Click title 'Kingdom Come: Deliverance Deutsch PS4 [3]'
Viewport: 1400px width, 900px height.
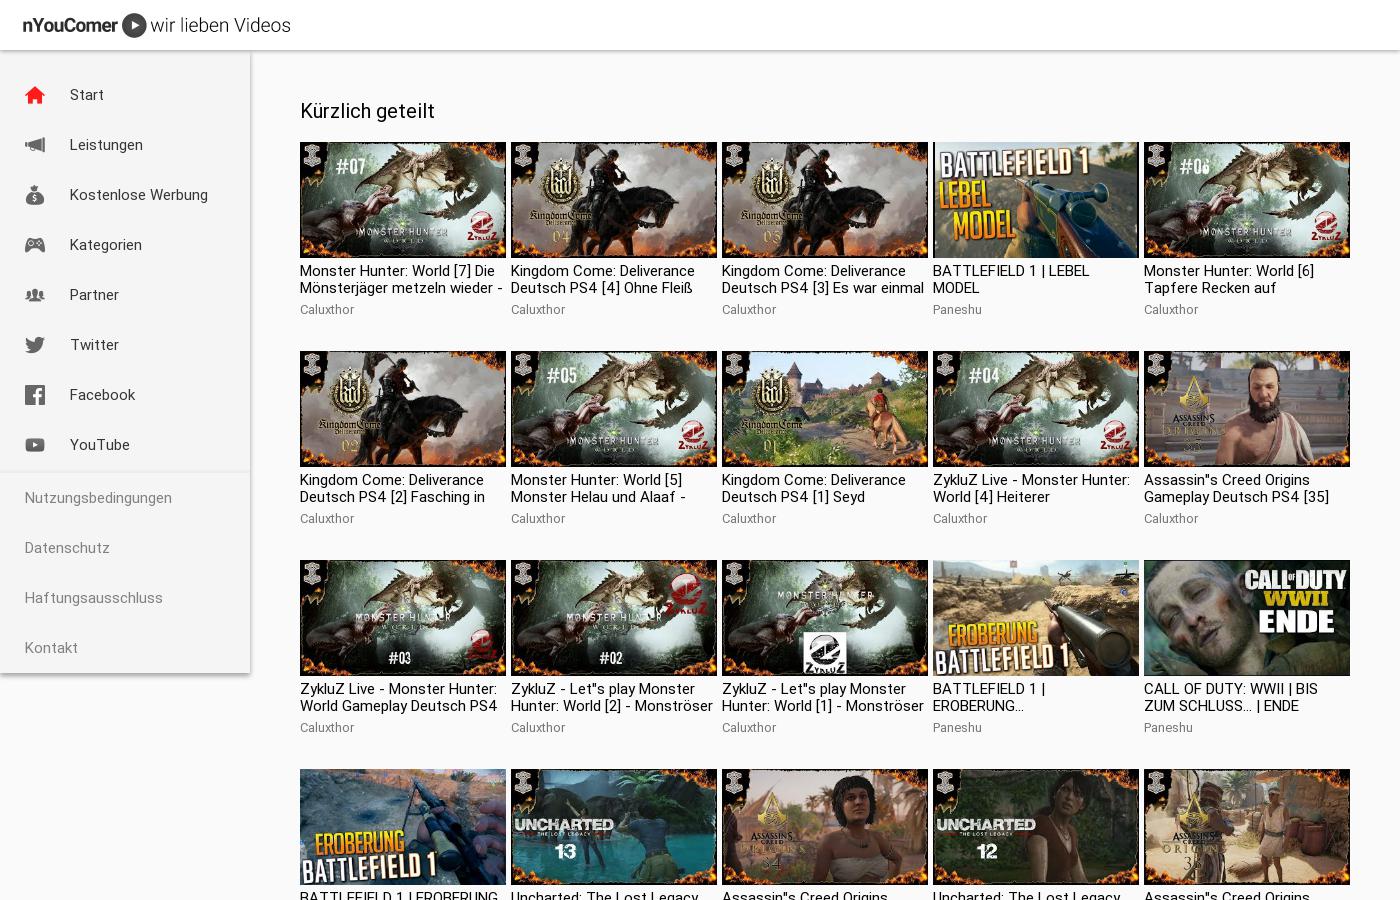pyautogui.click(x=823, y=279)
